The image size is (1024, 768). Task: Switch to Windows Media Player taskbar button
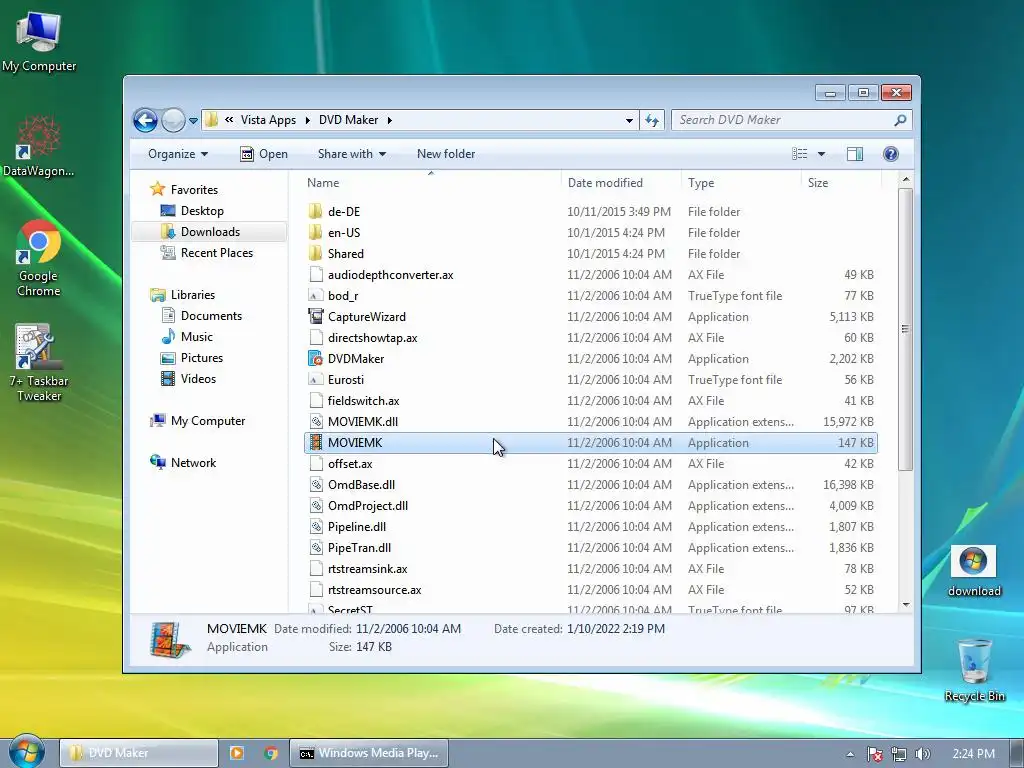click(x=369, y=753)
